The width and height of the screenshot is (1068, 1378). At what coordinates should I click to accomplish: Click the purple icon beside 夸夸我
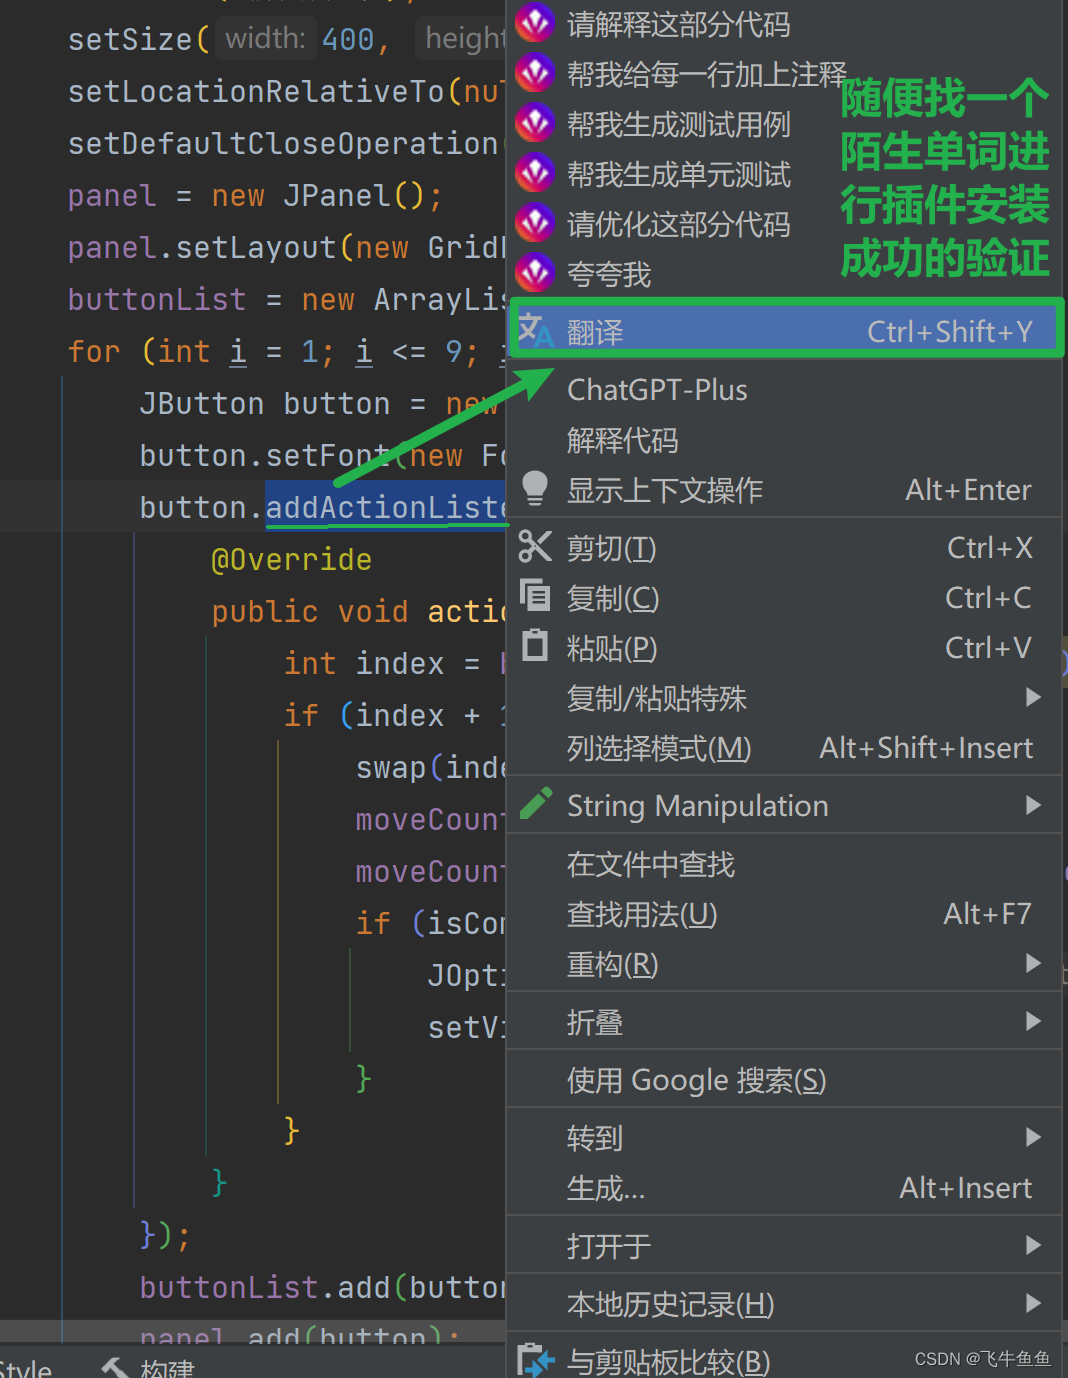(535, 272)
